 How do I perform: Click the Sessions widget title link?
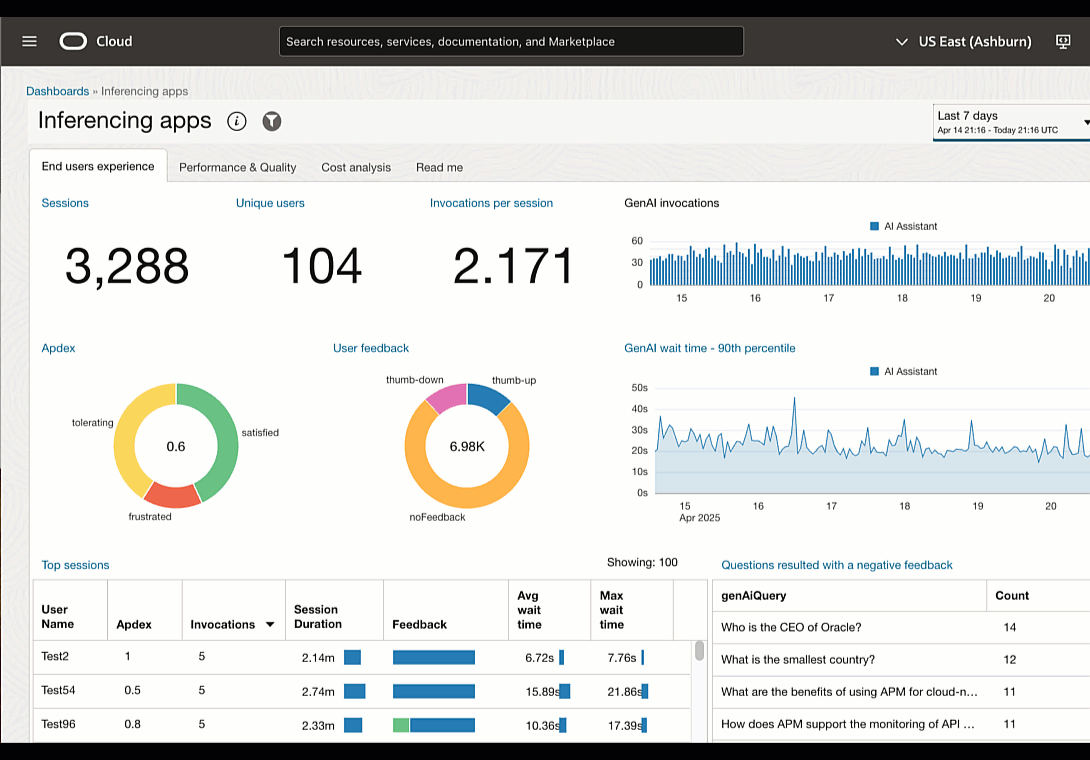coord(65,203)
